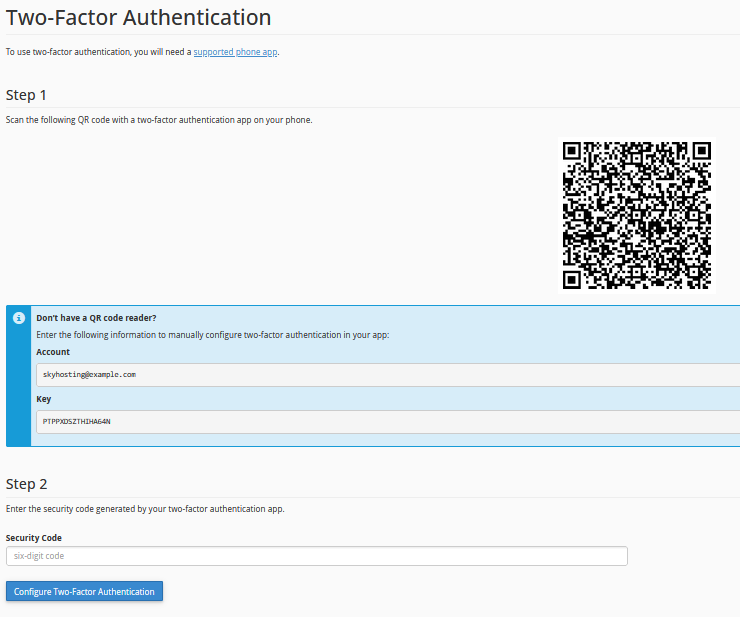Click the Two-Factor Authentication page heading
The image size is (740, 617).
[138, 18]
